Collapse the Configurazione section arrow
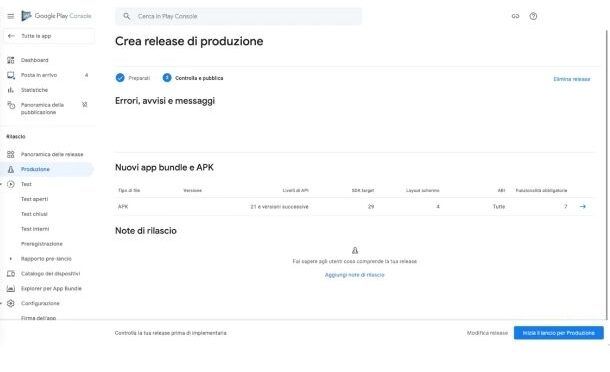 point(1,304)
